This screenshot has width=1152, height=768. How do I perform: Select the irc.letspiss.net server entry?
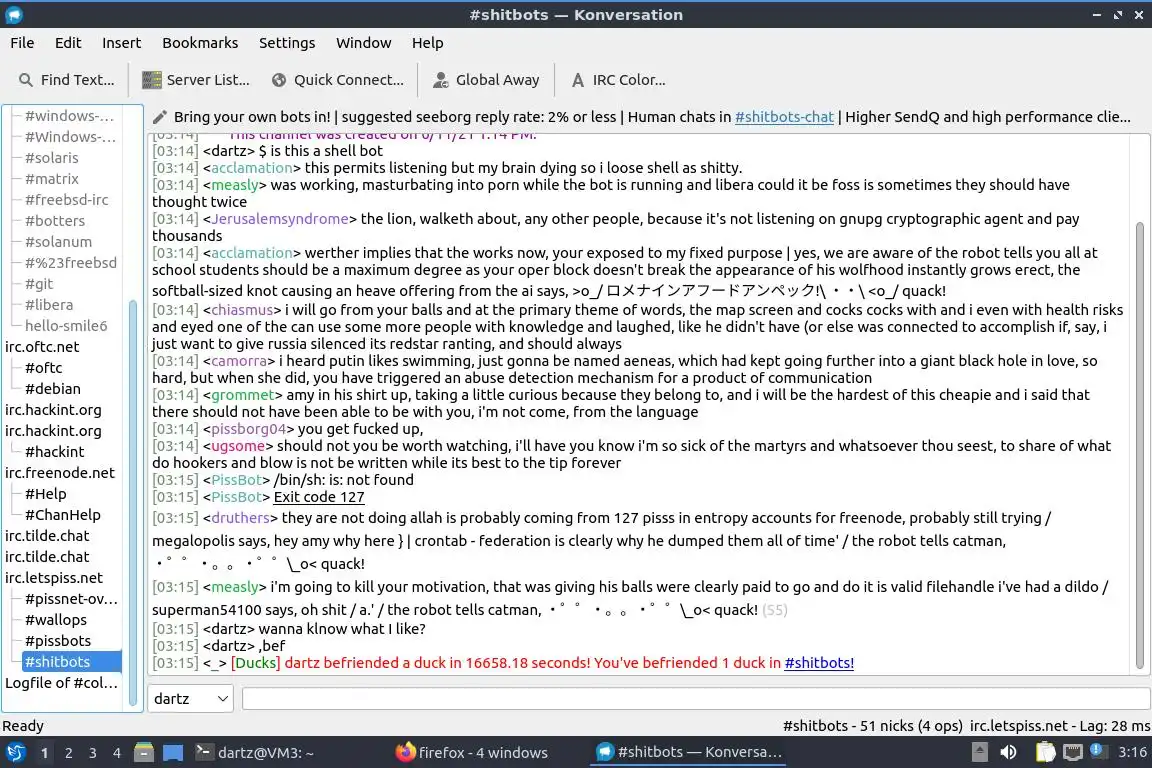pos(54,578)
